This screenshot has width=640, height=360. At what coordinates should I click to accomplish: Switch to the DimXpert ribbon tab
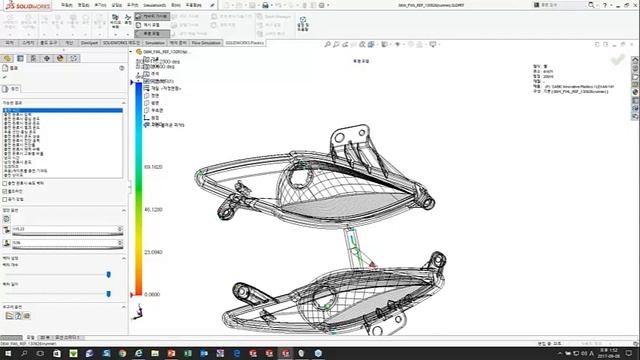[x=89, y=43]
